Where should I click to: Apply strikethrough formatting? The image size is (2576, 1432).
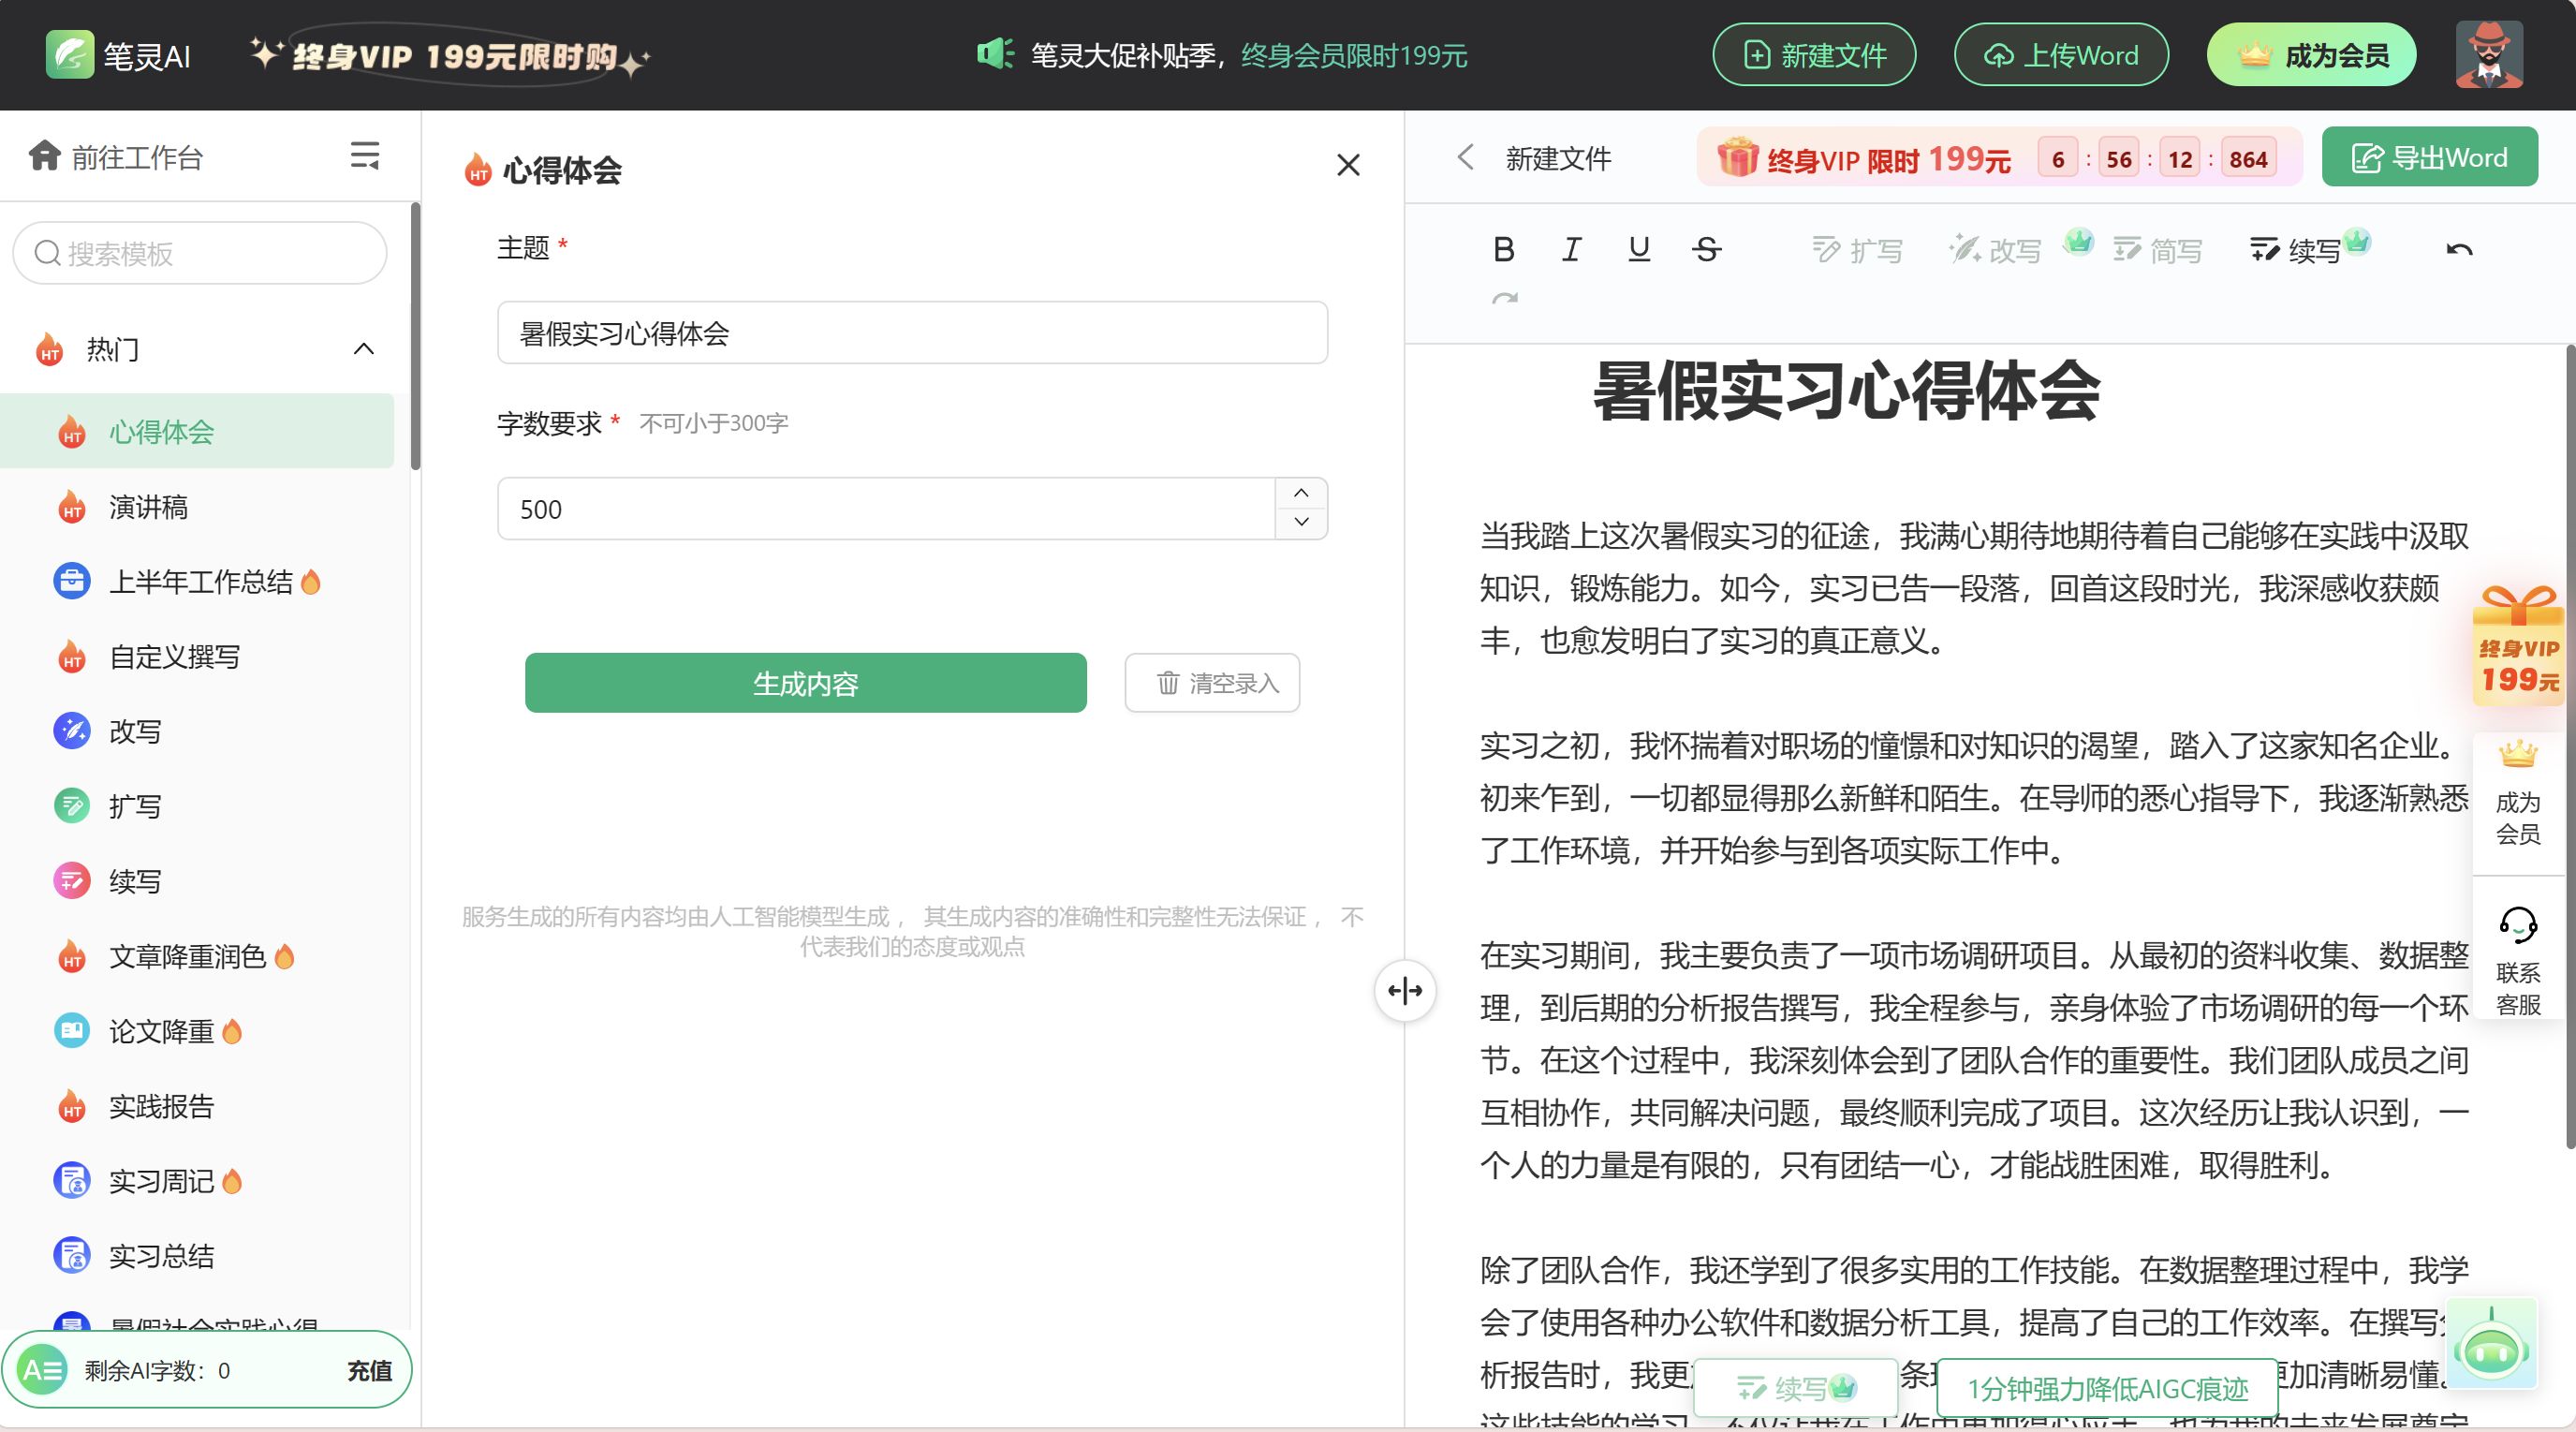tap(1706, 249)
